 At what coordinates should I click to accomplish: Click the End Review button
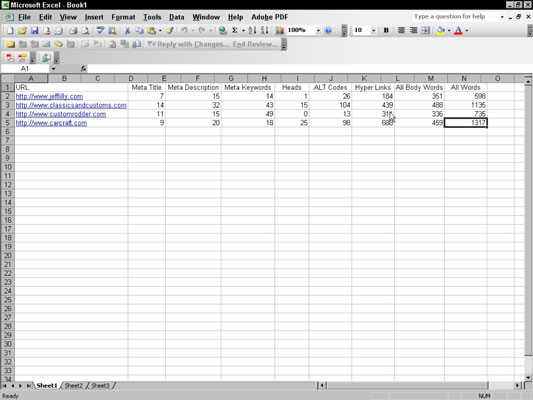click(x=255, y=44)
